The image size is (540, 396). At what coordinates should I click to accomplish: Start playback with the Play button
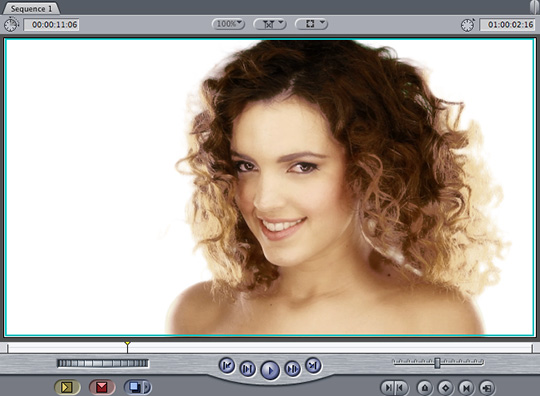(270, 371)
